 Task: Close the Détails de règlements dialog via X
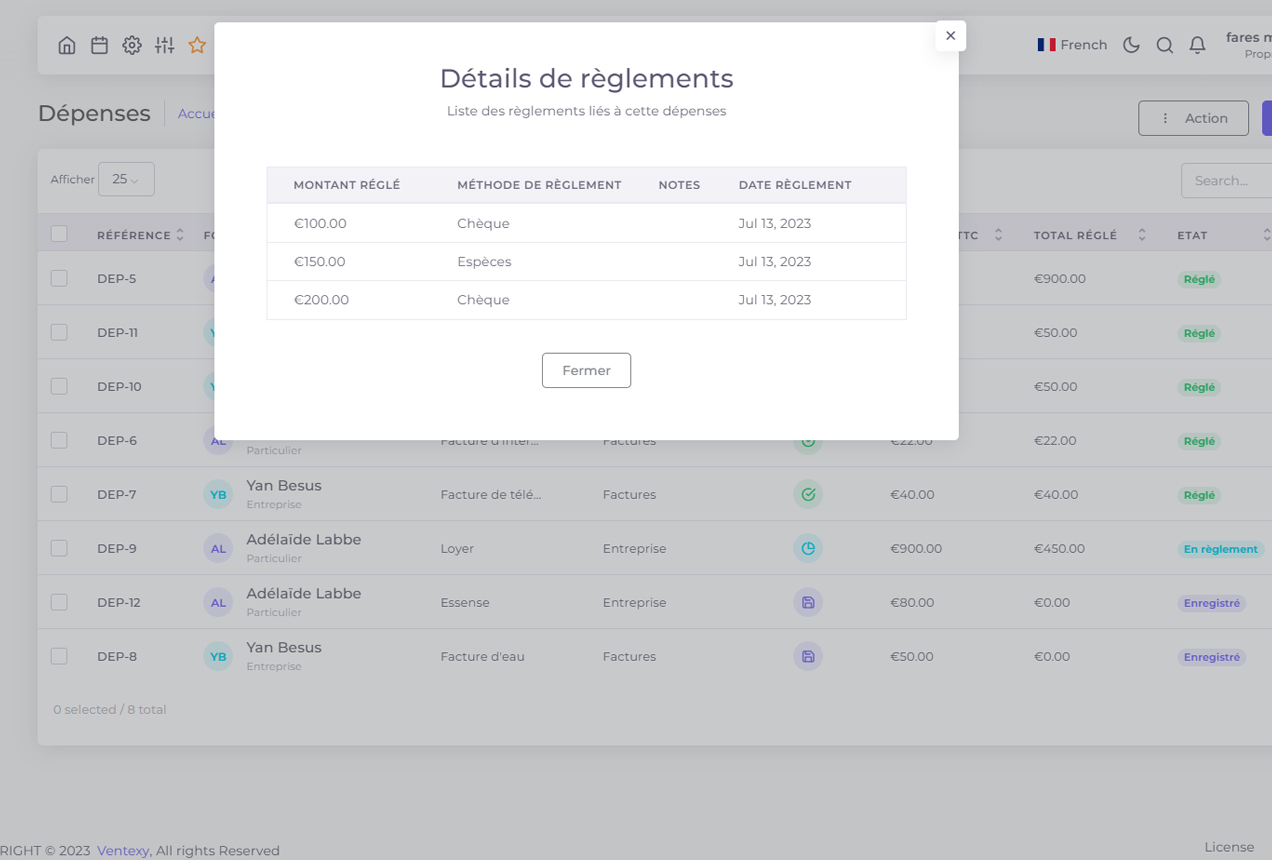click(x=950, y=35)
